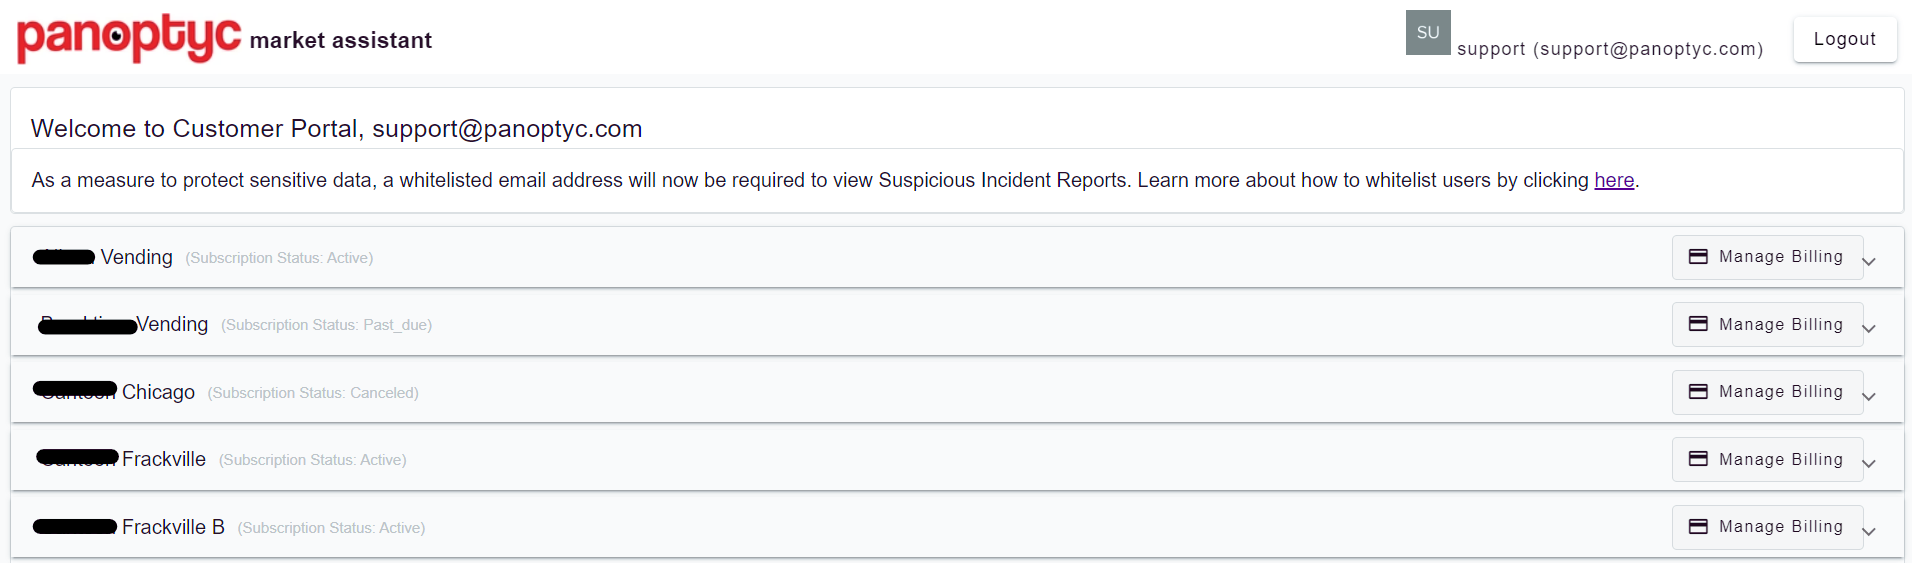This screenshot has height=563, width=1912.
Task: Expand the Frackville B account row
Action: tap(1869, 532)
